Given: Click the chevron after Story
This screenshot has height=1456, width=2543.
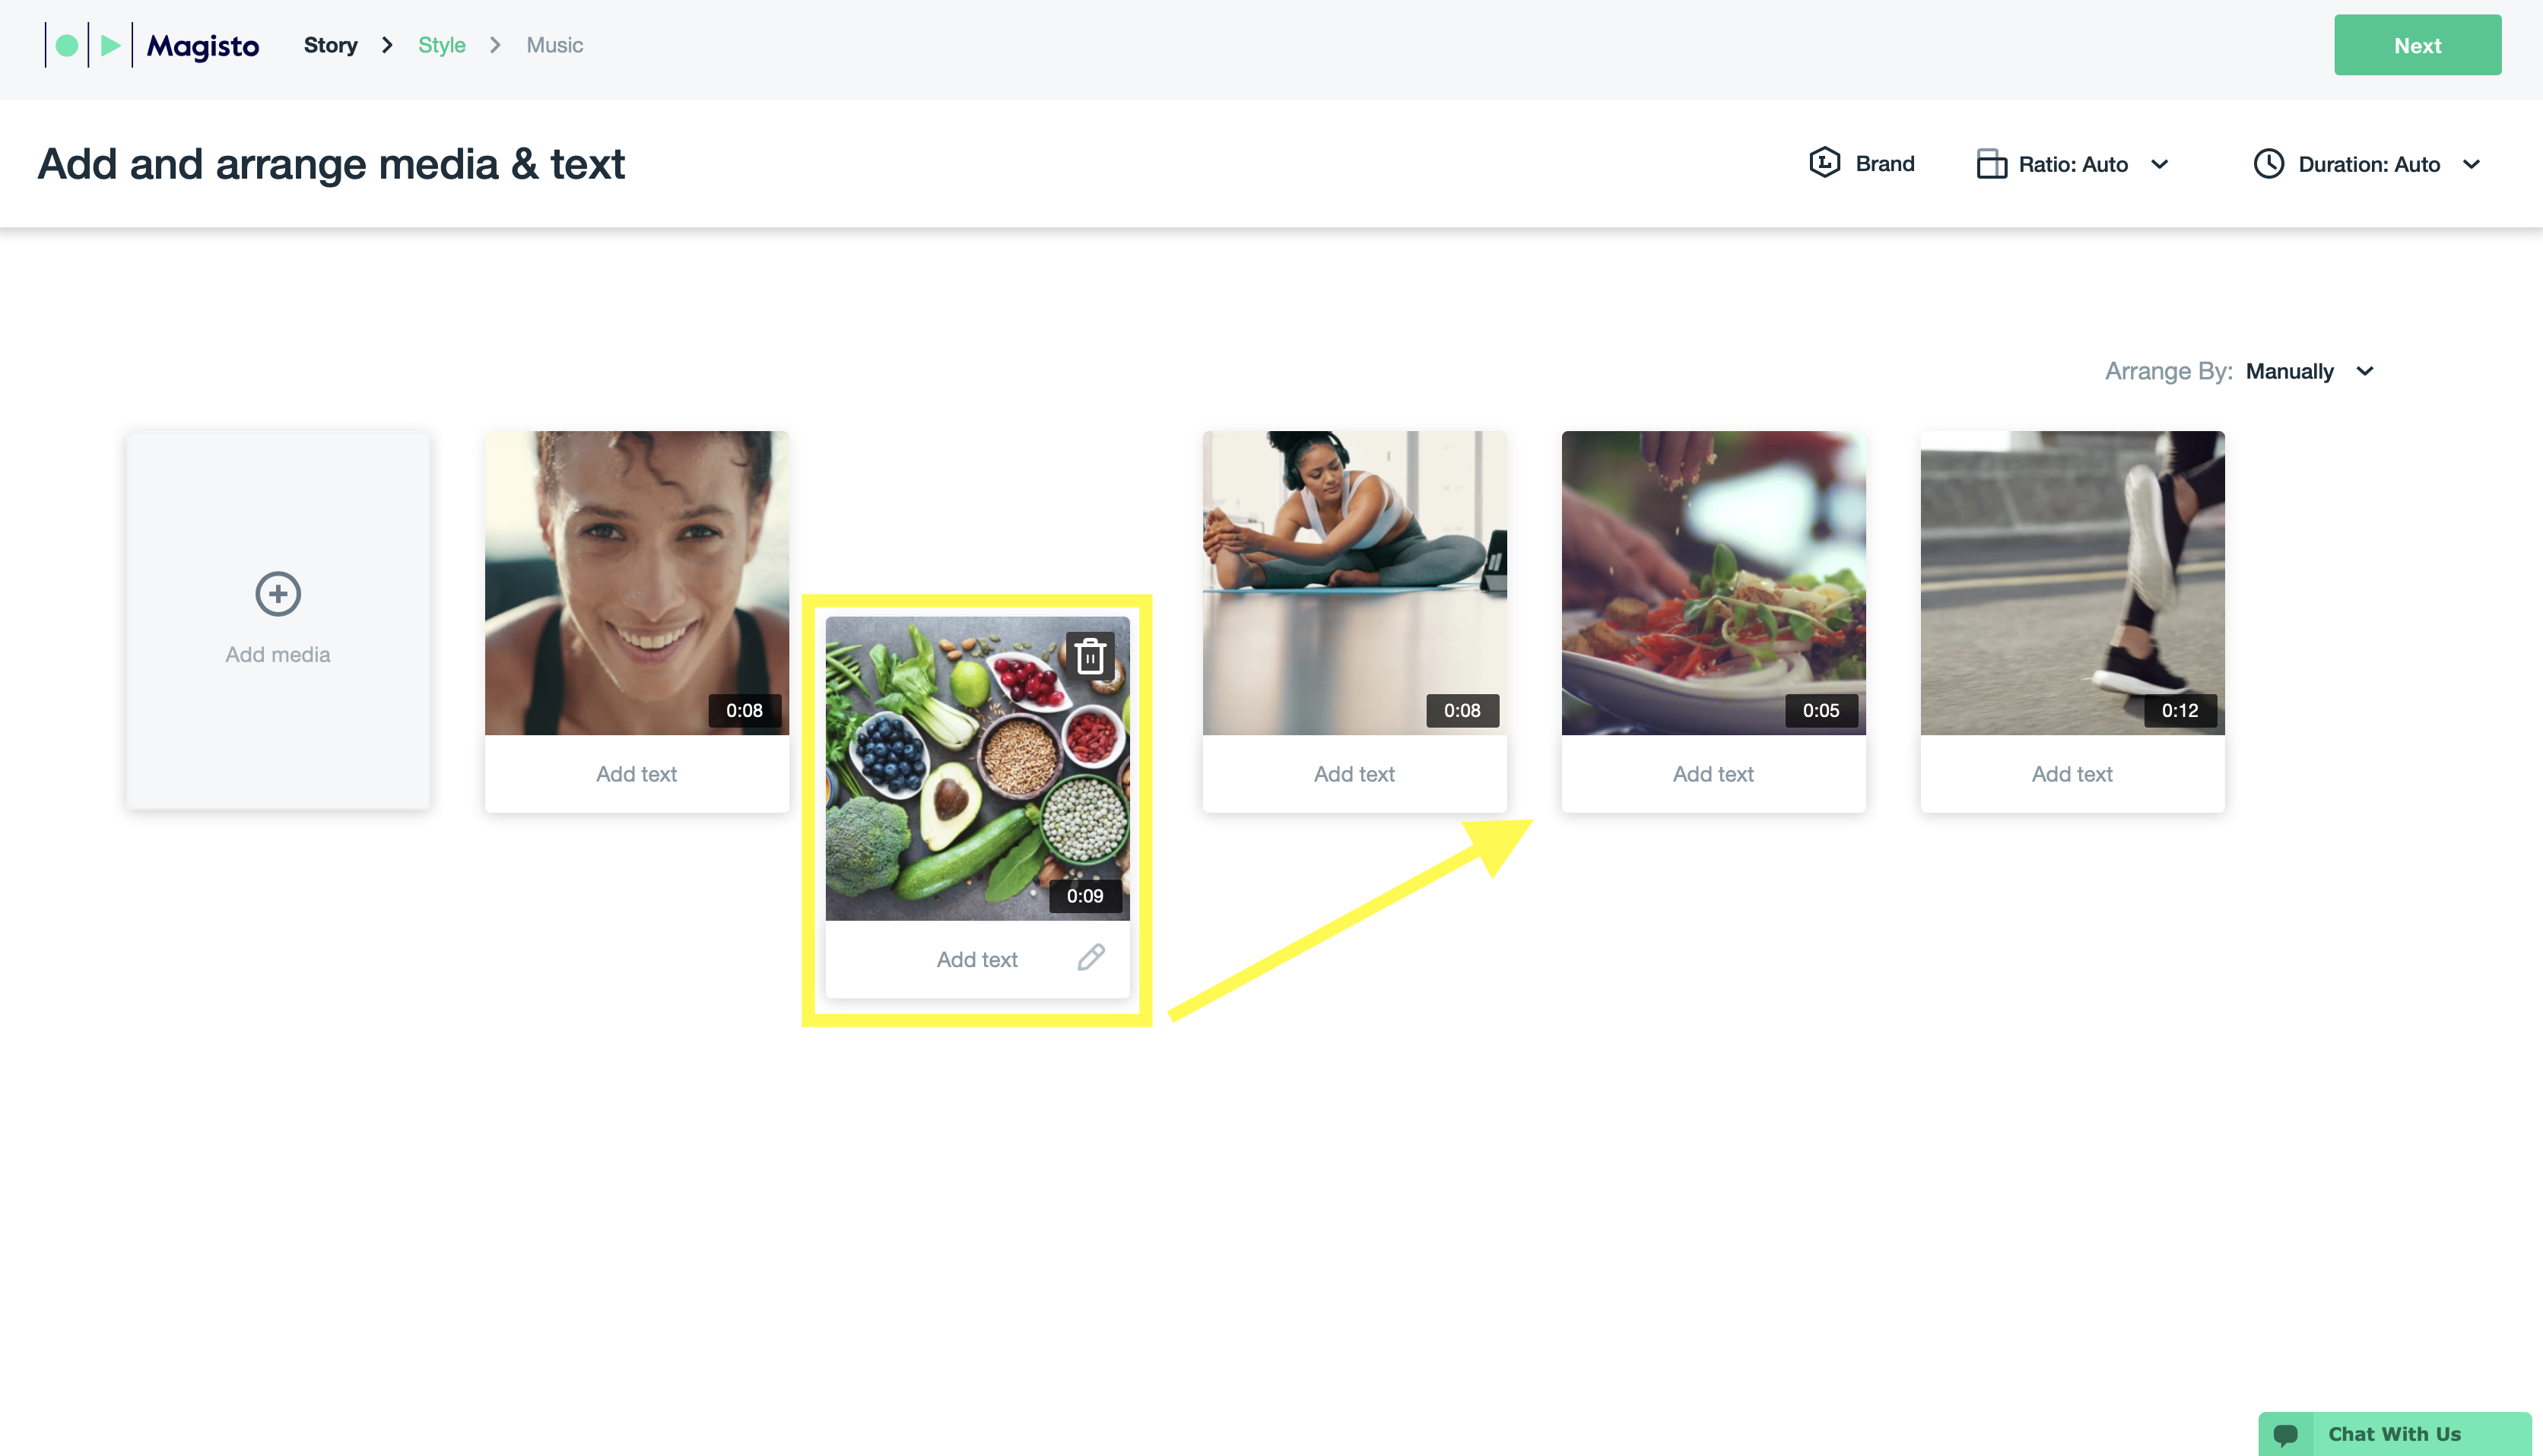Looking at the screenshot, I should click(x=387, y=45).
